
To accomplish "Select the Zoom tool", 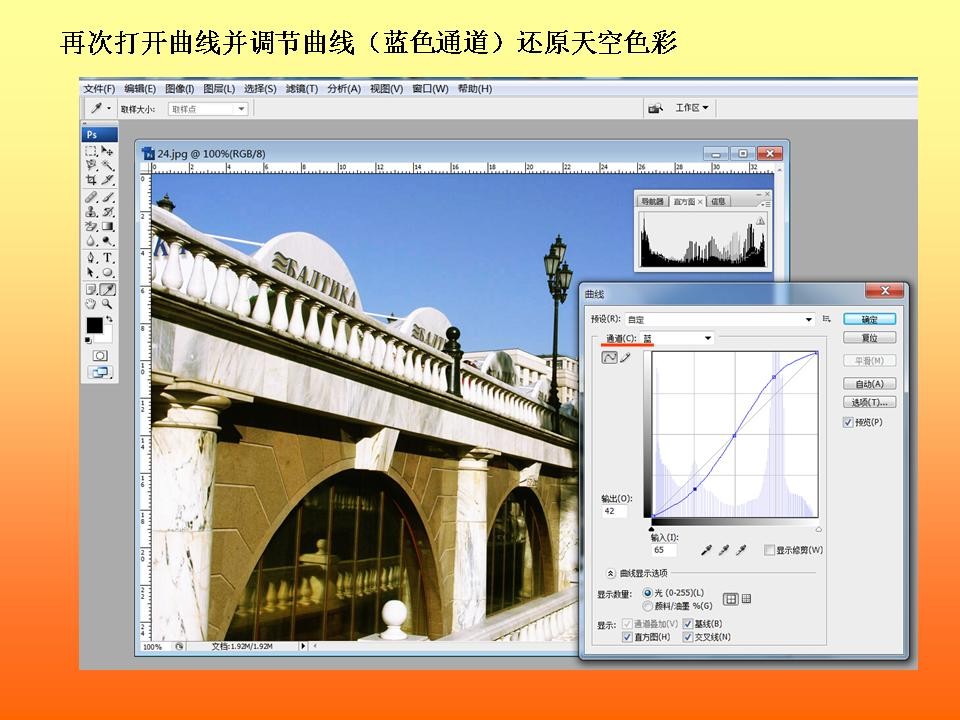I will (108, 304).
